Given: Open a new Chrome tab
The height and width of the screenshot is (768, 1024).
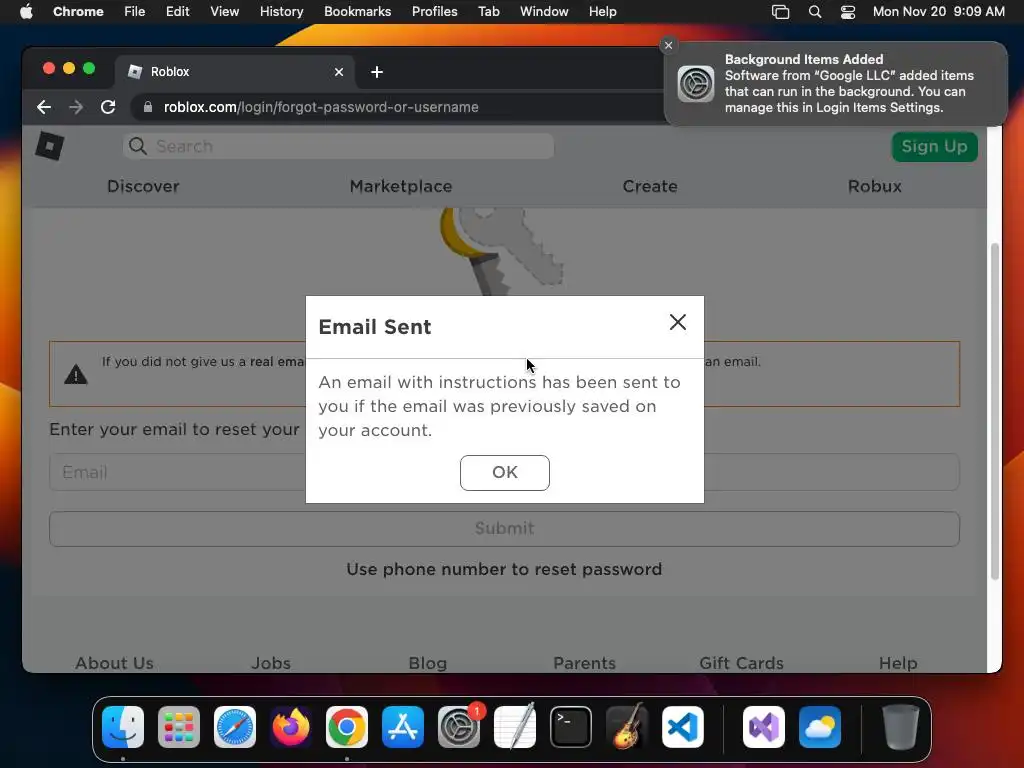Looking at the screenshot, I should tap(377, 72).
